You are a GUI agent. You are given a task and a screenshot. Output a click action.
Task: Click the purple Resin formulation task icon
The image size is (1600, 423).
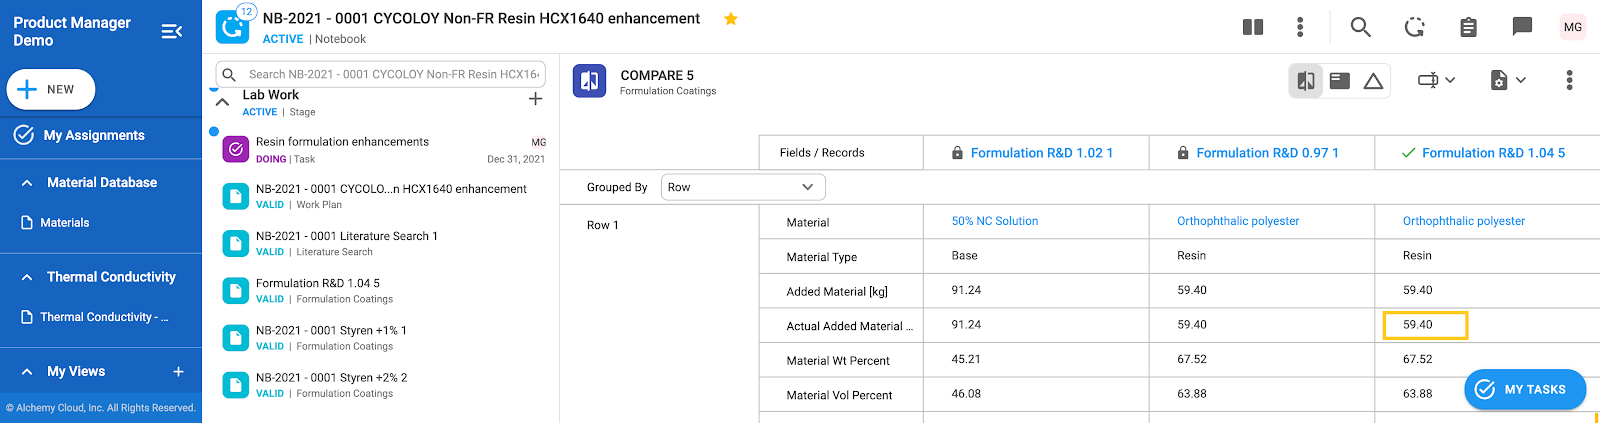pyautogui.click(x=235, y=149)
